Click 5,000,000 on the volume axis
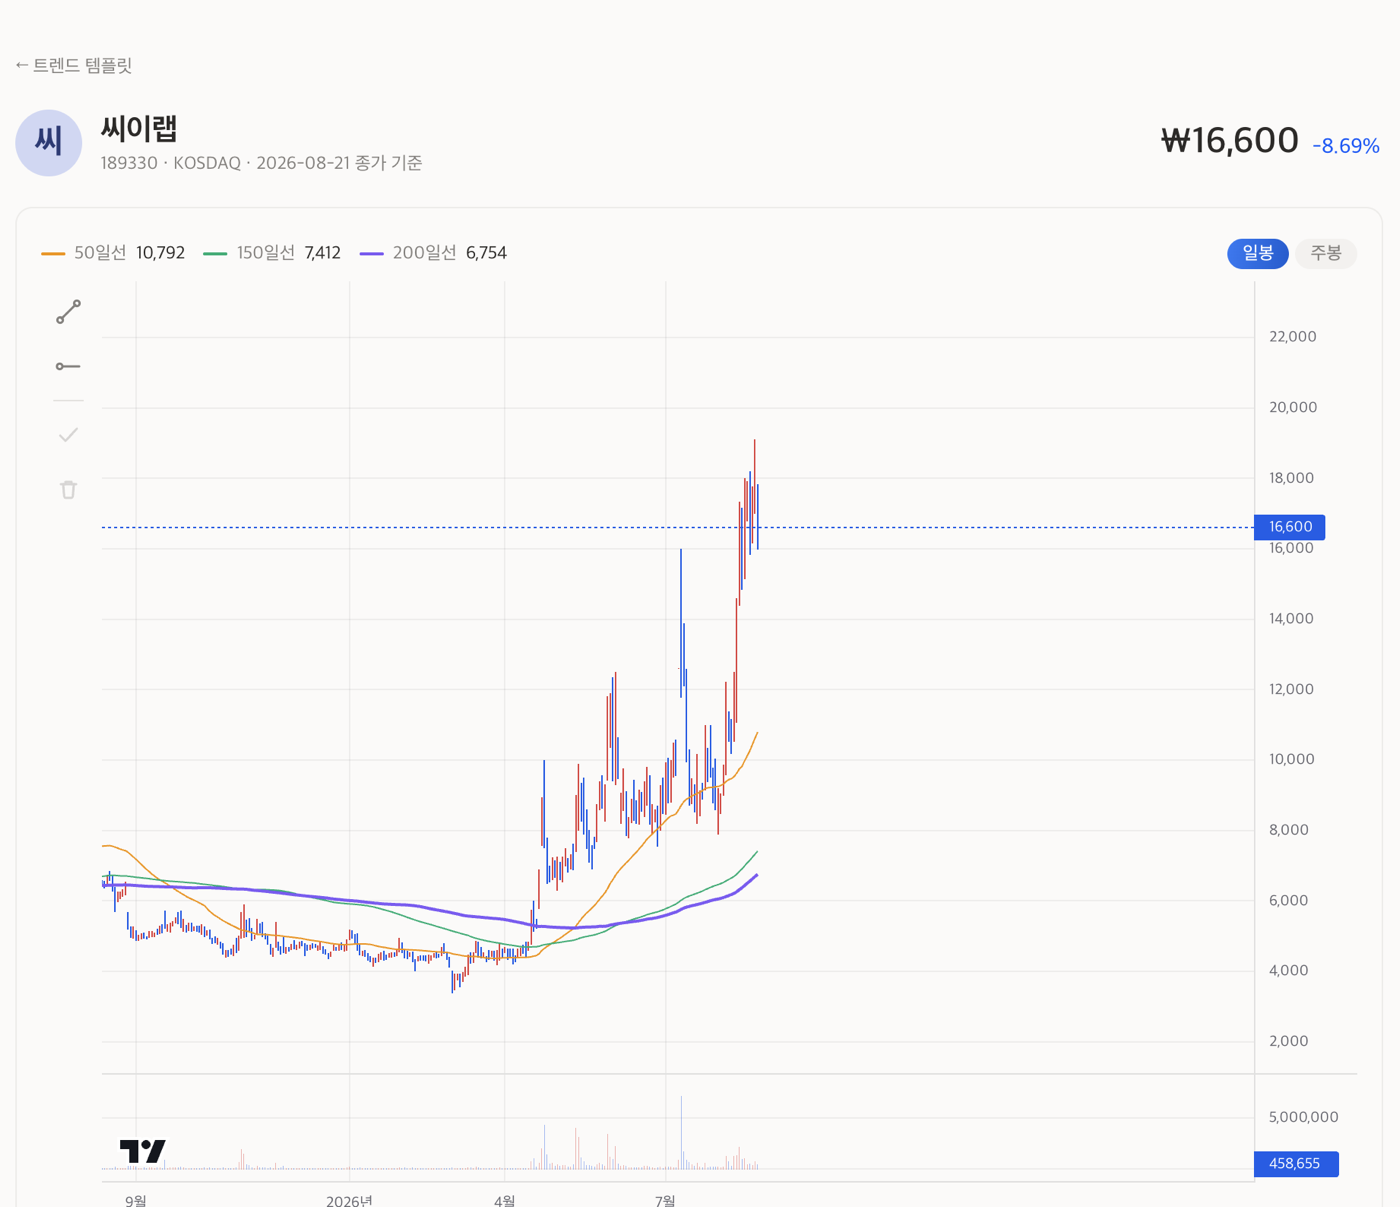The height and width of the screenshot is (1207, 1400). [x=1303, y=1117]
